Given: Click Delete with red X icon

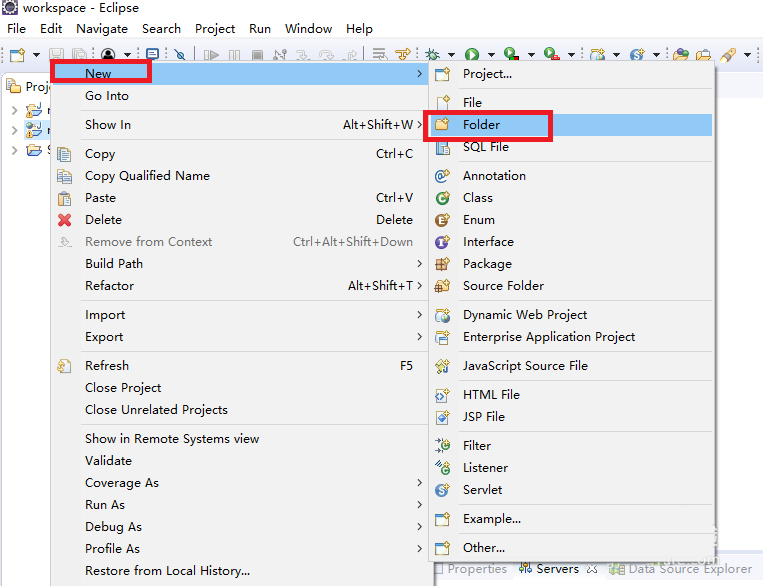Looking at the screenshot, I should [x=239, y=220].
